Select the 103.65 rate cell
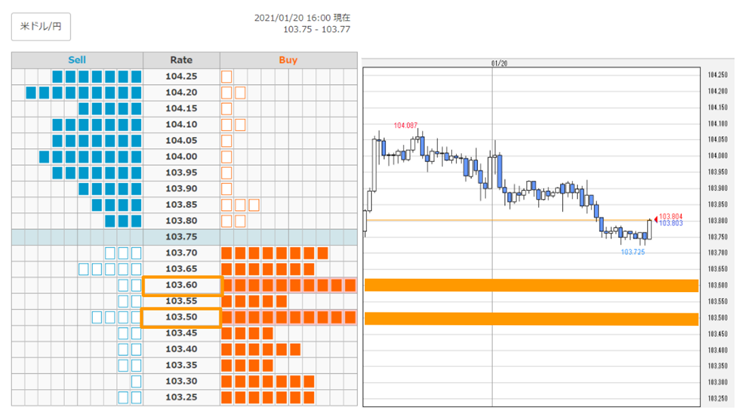This screenshot has width=740, height=416. (181, 269)
